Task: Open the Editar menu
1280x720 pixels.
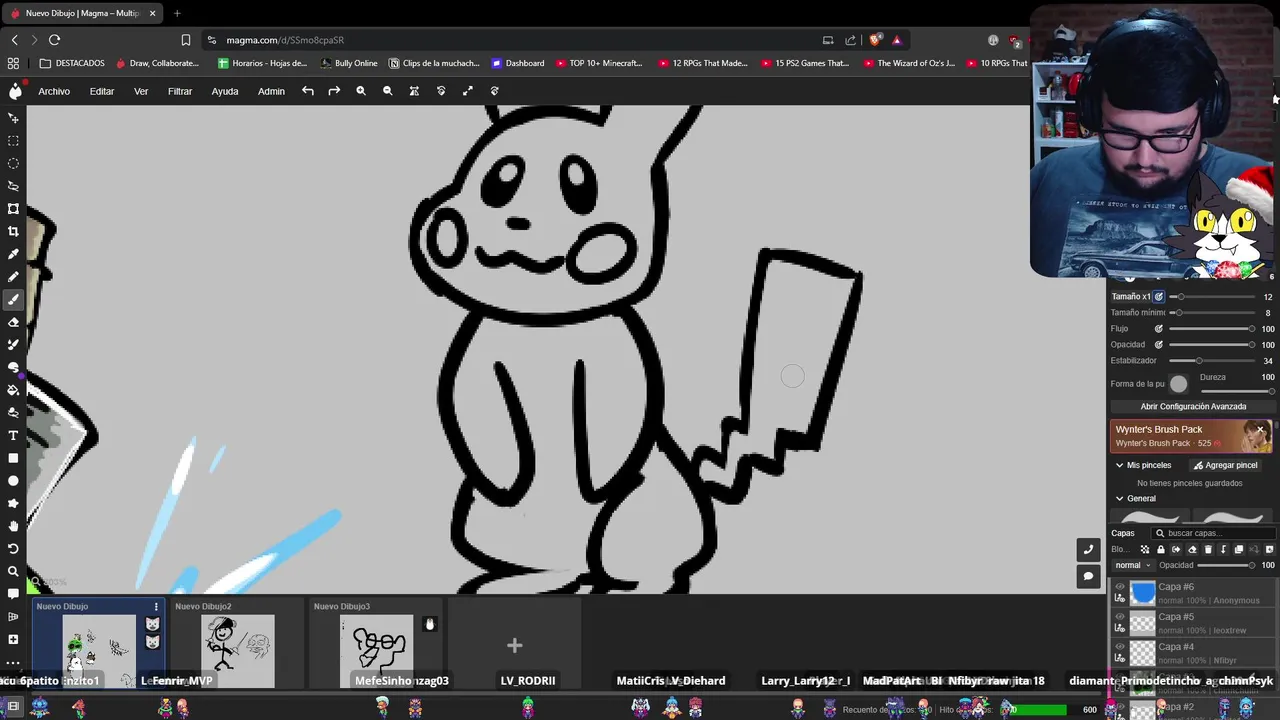Action: (102, 91)
